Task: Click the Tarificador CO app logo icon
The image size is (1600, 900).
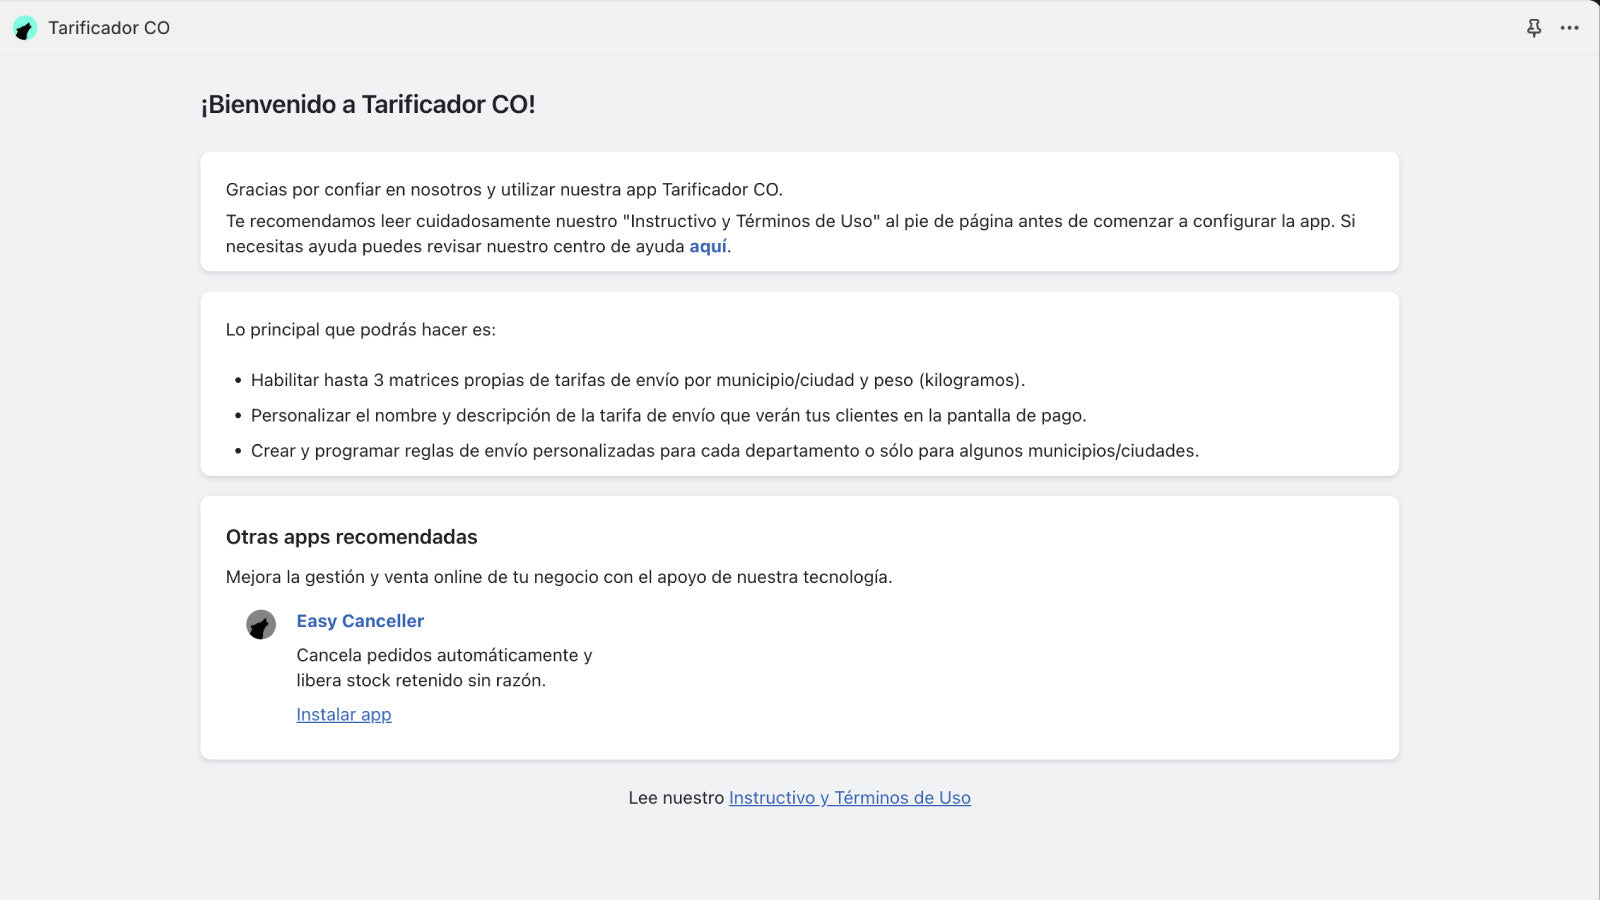Action: pos(25,28)
